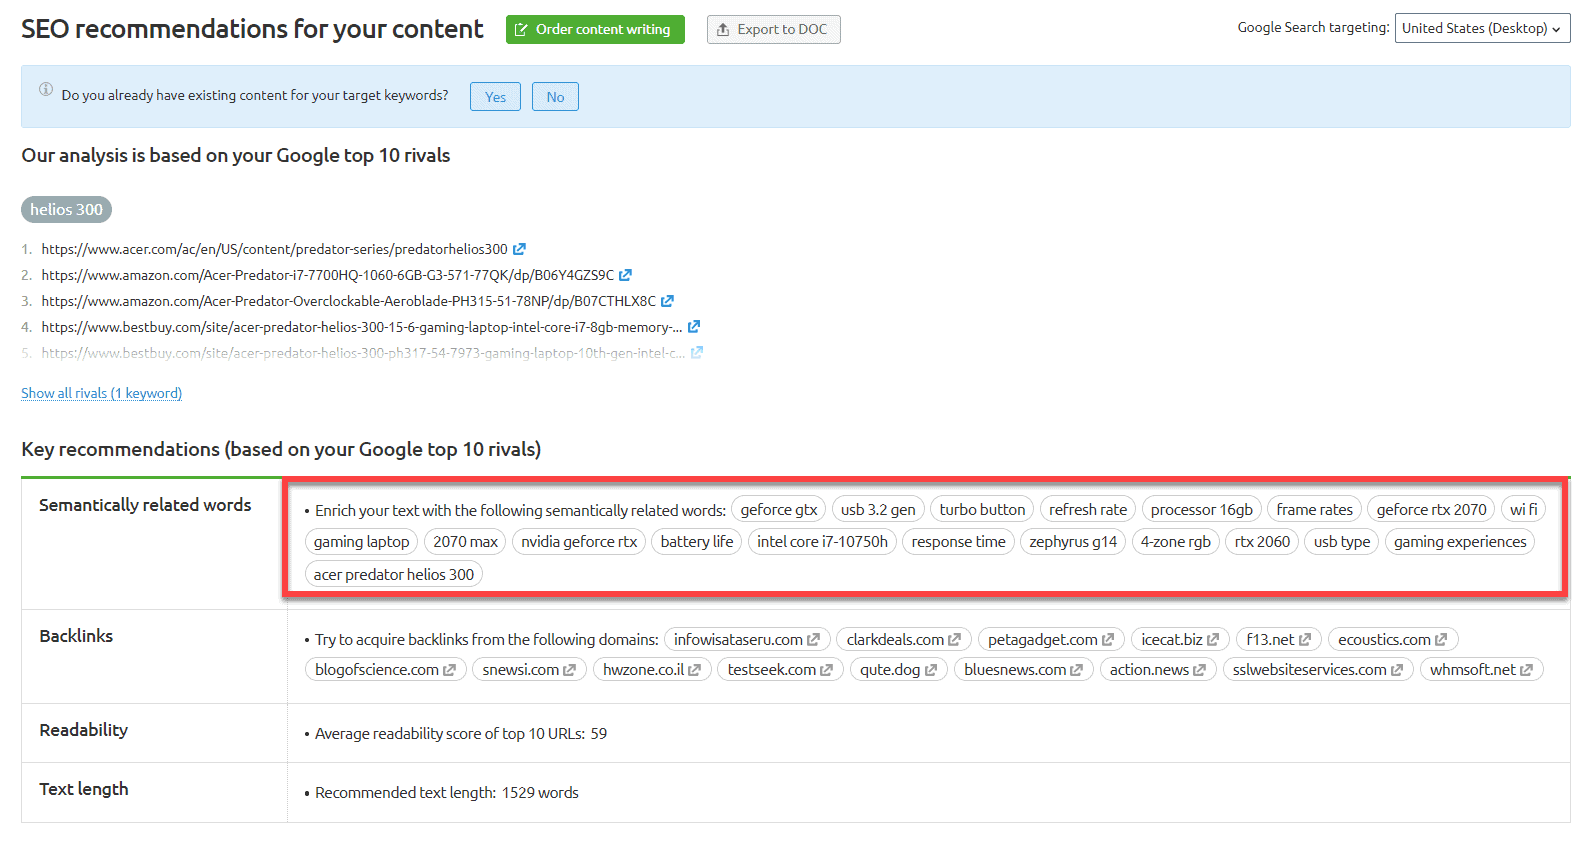Open external link icon for amazon B07CTHLX8C URL

point(667,301)
